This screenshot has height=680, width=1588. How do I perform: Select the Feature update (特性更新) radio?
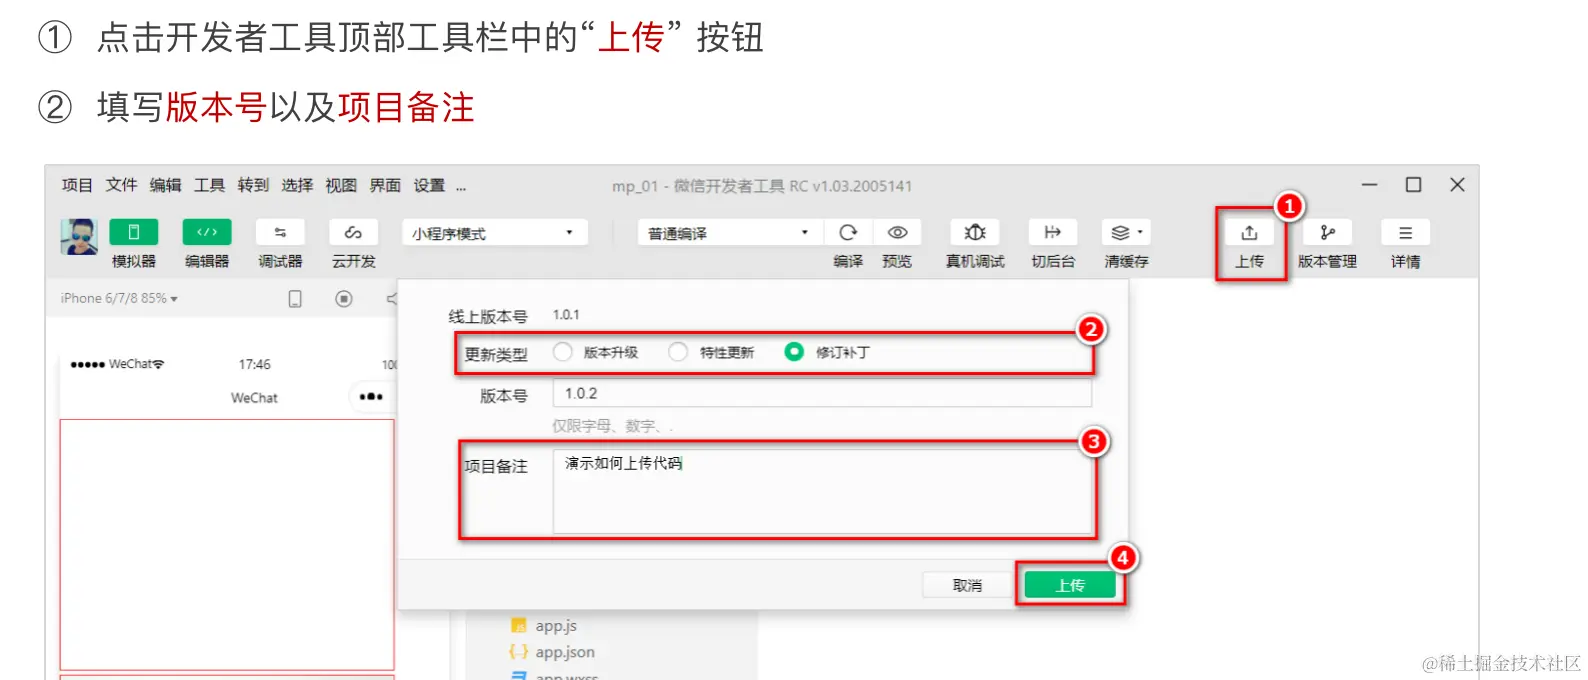pos(678,352)
